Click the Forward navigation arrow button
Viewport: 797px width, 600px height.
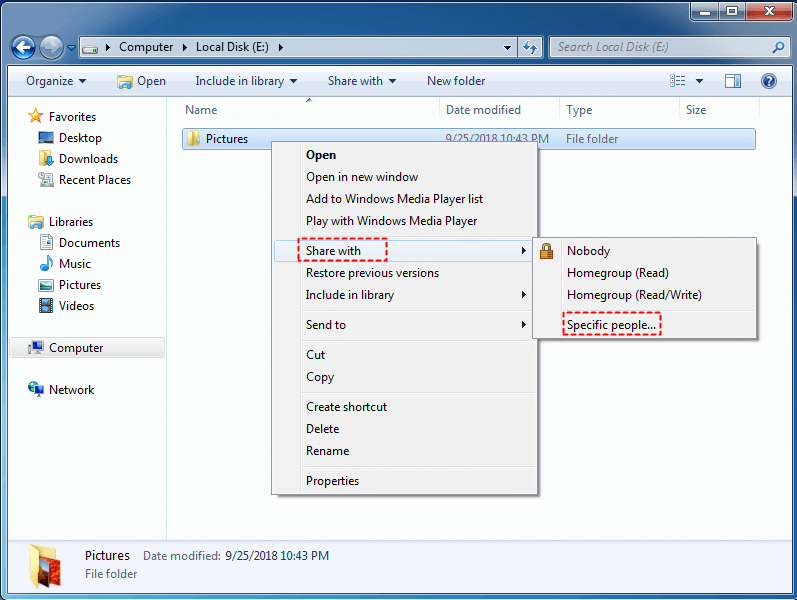click(51, 48)
